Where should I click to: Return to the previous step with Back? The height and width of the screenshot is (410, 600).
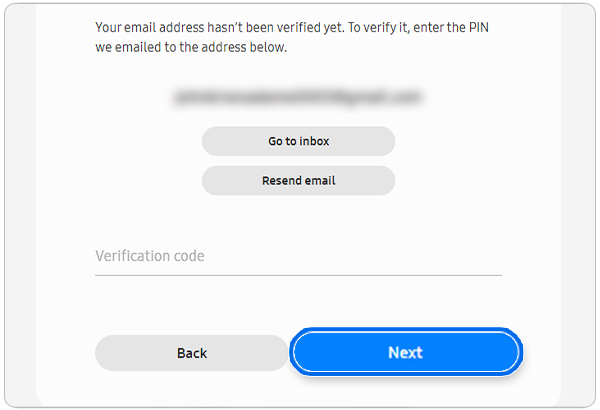pyautogui.click(x=191, y=353)
